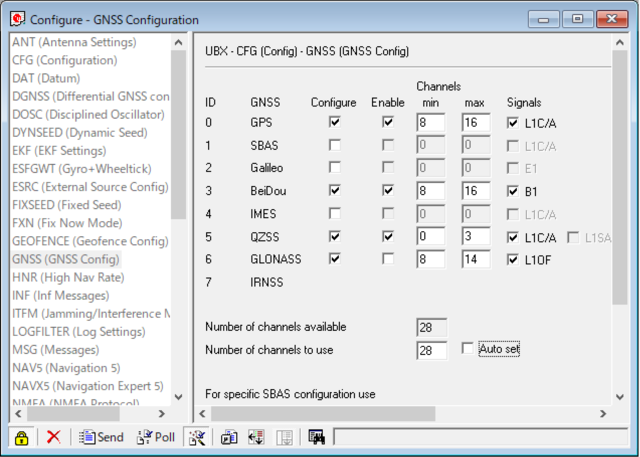Image resolution: width=640 pixels, height=457 pixels.
Task: Select NAVX5 (Navigation Expert 5) entry
Action: click(88, 386)
